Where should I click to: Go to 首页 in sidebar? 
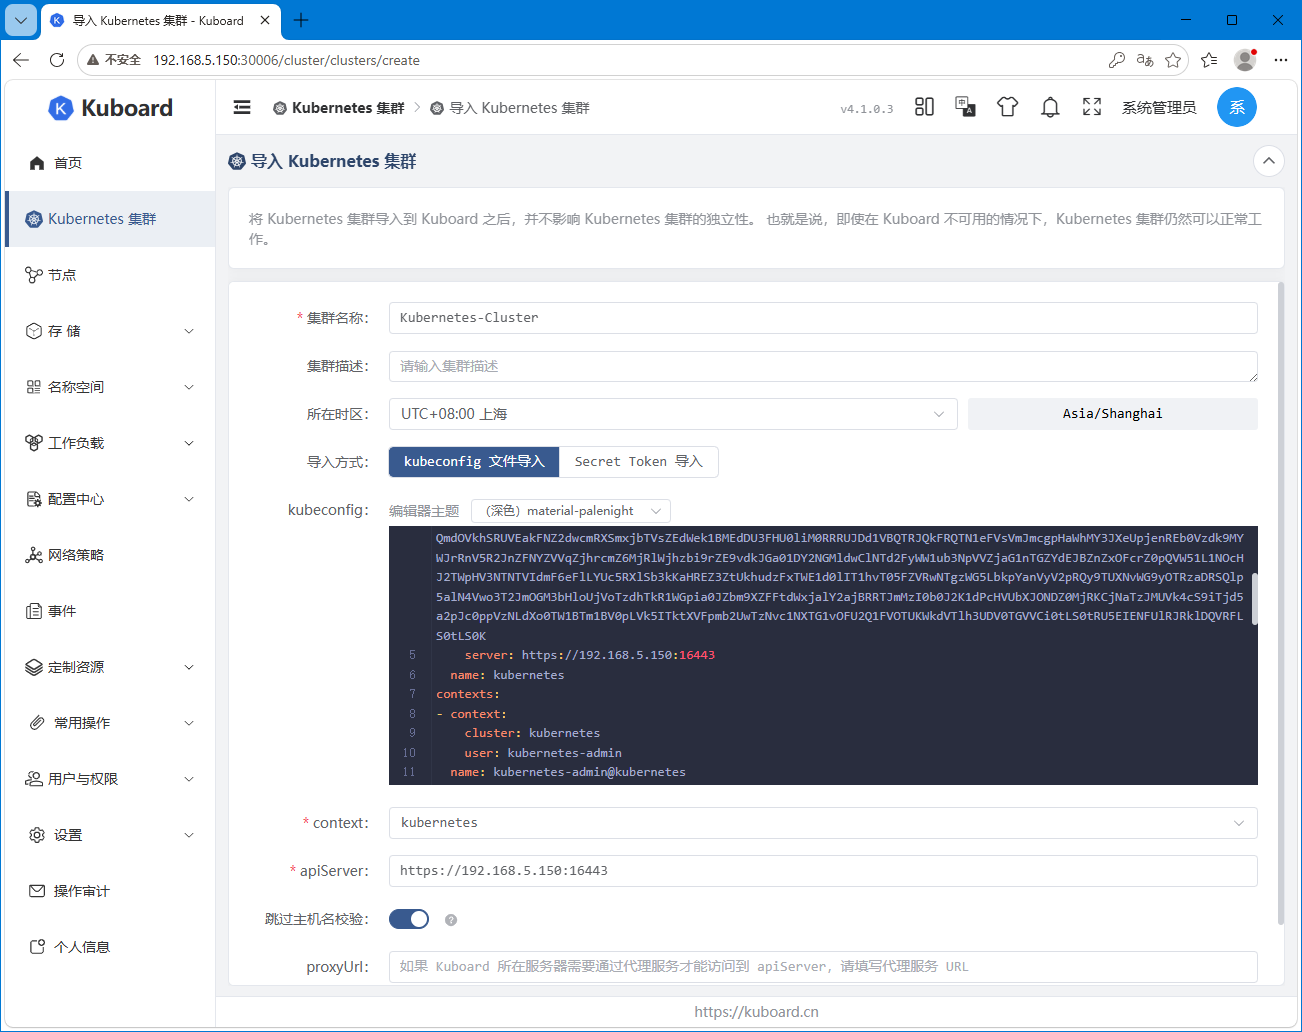pos(110,163)
